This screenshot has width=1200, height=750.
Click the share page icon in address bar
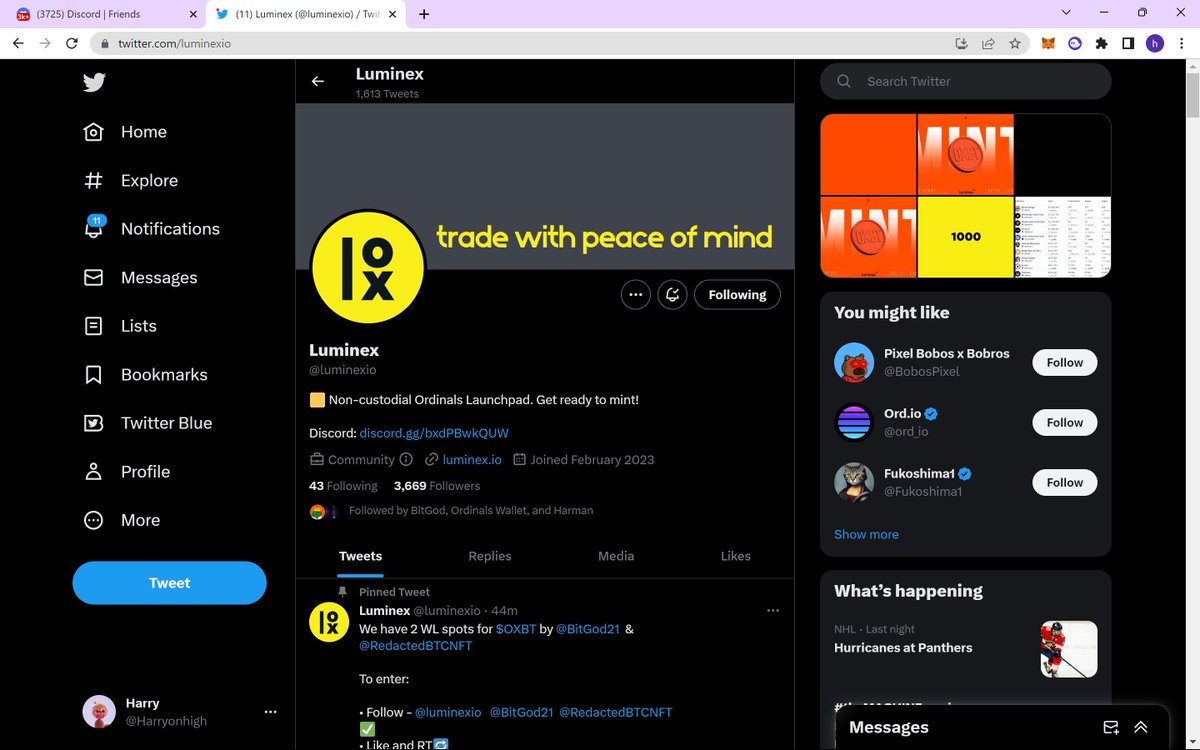coord(988,43)
